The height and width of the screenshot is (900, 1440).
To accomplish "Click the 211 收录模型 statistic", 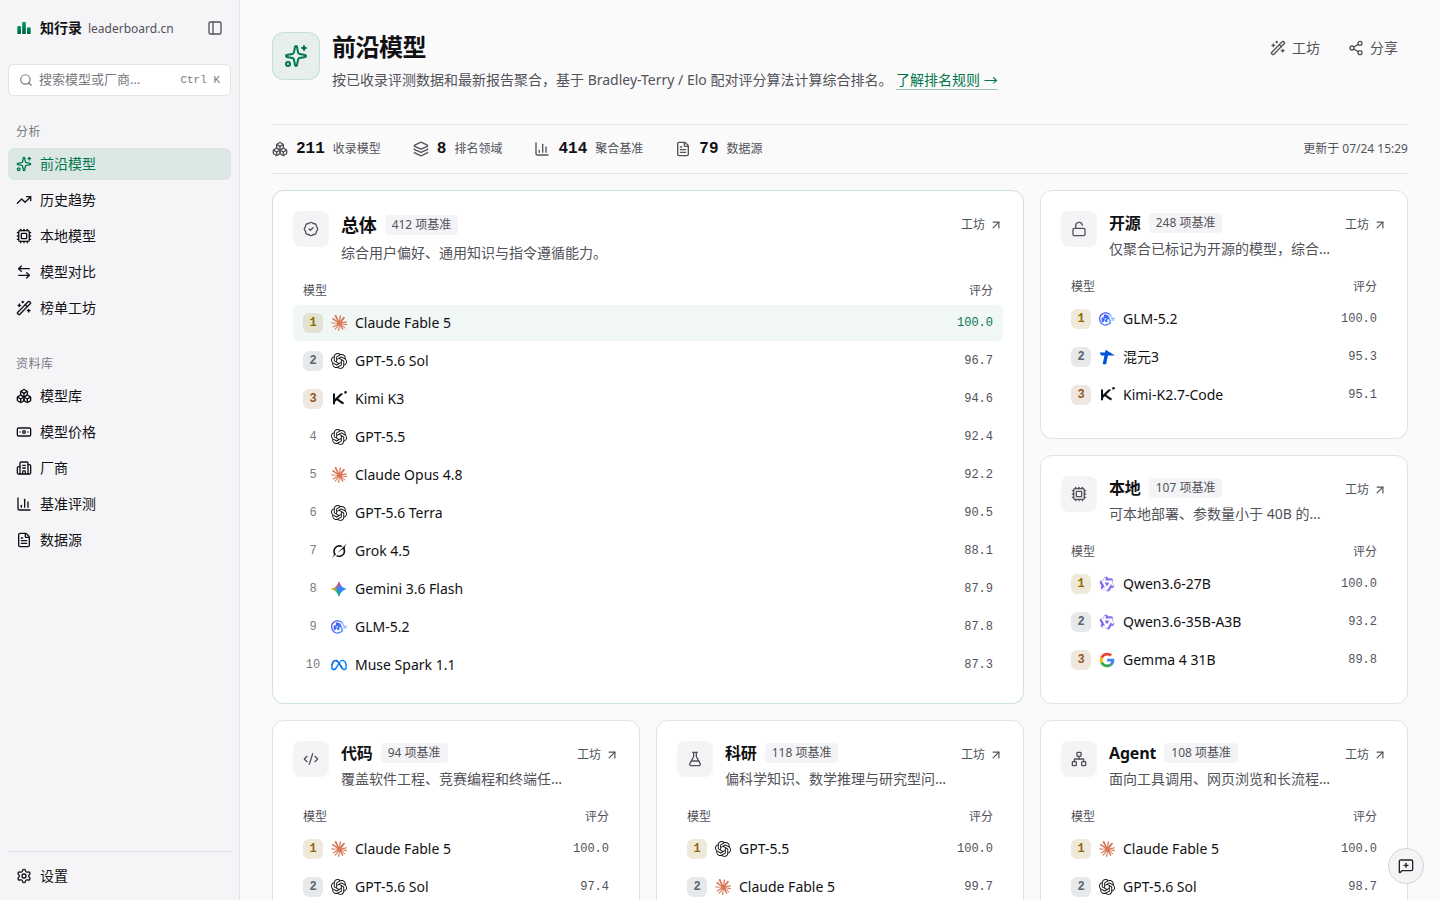I will click(x=326, y=148).
